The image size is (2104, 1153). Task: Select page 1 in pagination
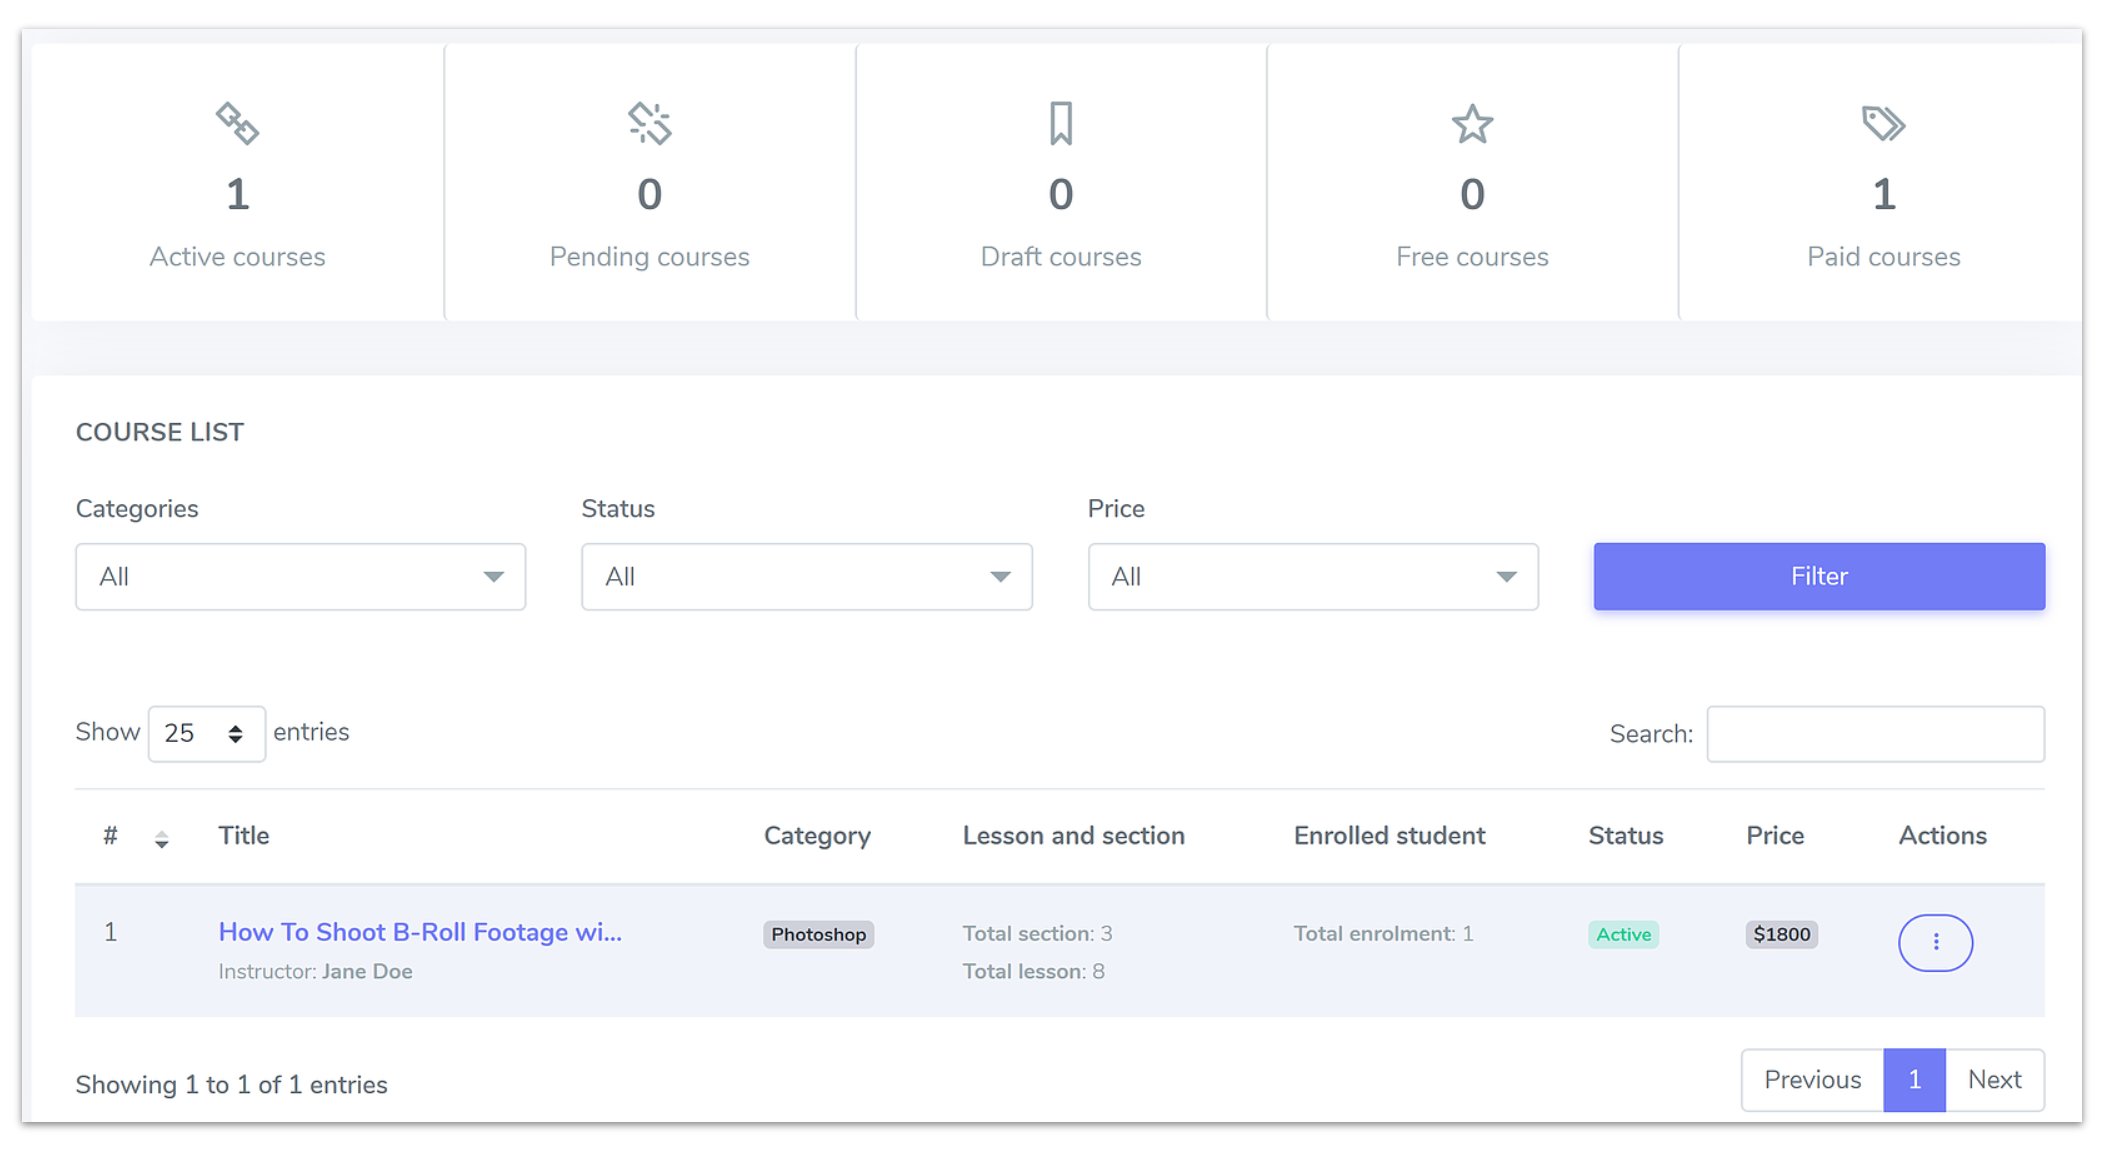tap(1914, 1080)
